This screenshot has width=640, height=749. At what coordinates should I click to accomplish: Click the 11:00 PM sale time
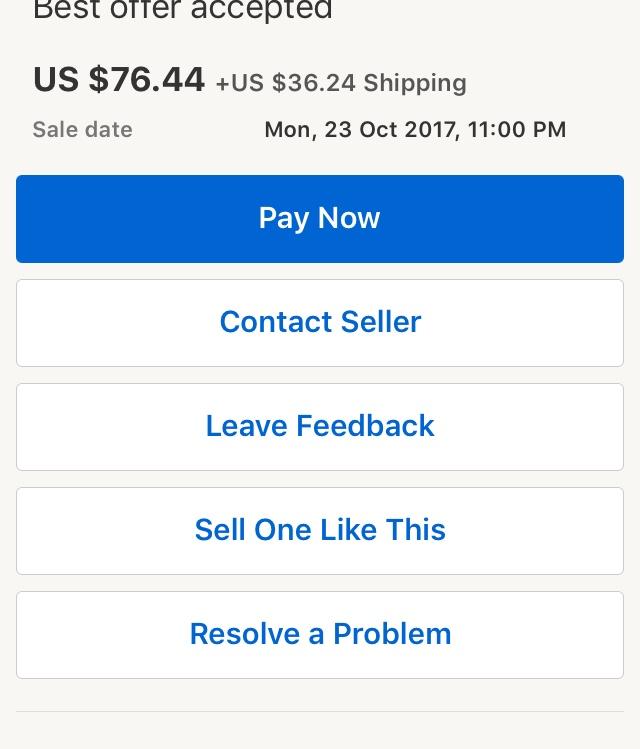coord(517,129)
